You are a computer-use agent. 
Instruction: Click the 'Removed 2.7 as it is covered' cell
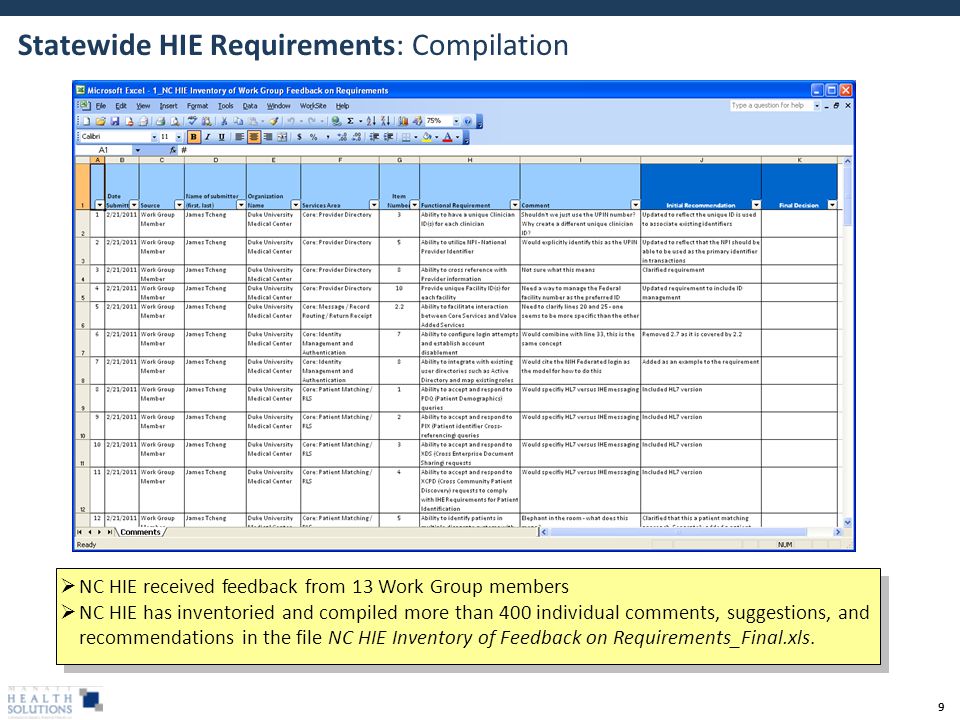pyautogui.click(x=700, y=343)
